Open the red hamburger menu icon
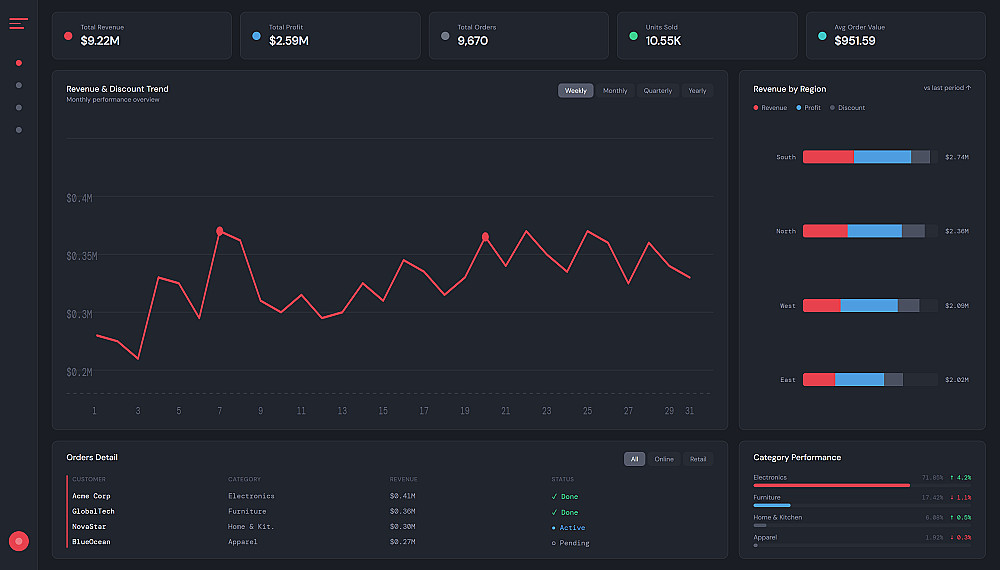The width and height of the screenshot is (1000, 570). 18,24
